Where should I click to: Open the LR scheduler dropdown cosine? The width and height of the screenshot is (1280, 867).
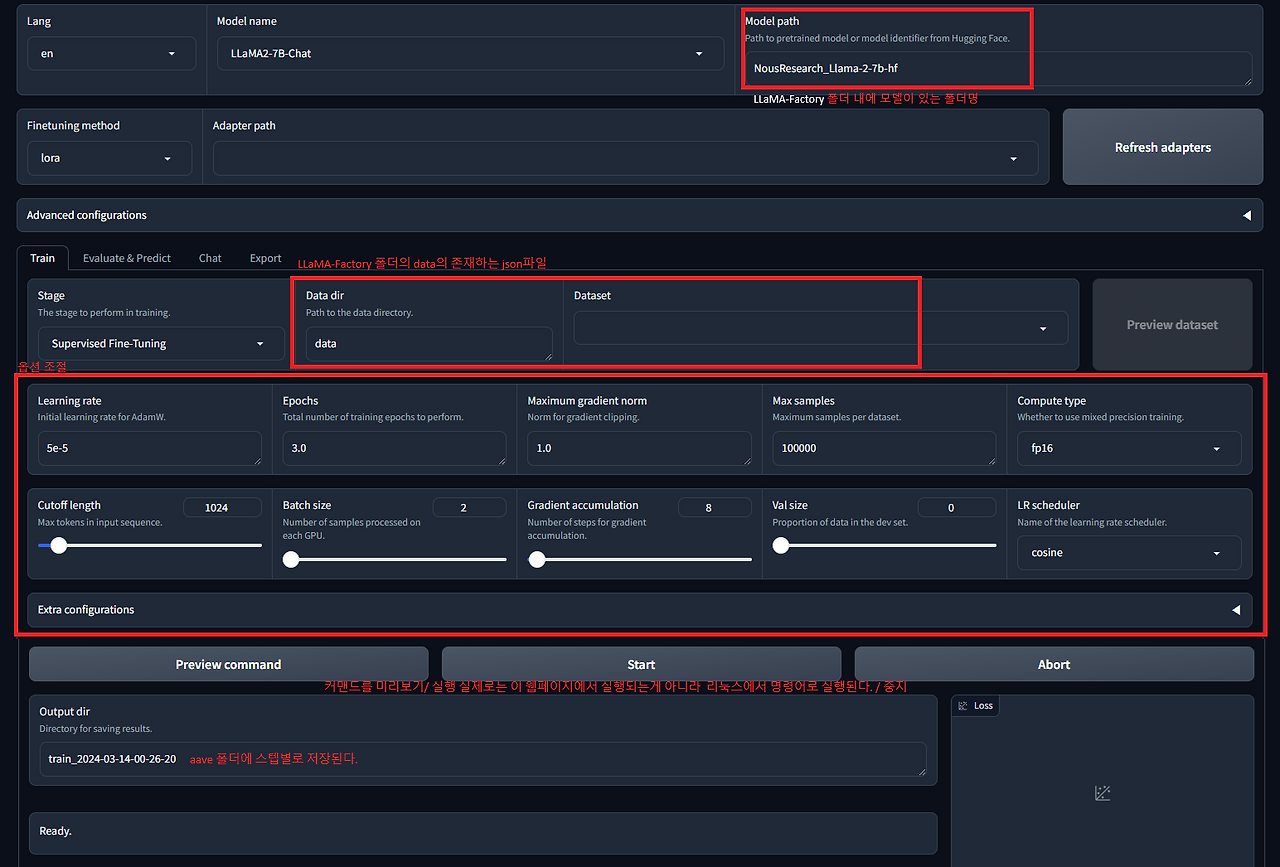pyautogui.click(x=1129, y=552)
